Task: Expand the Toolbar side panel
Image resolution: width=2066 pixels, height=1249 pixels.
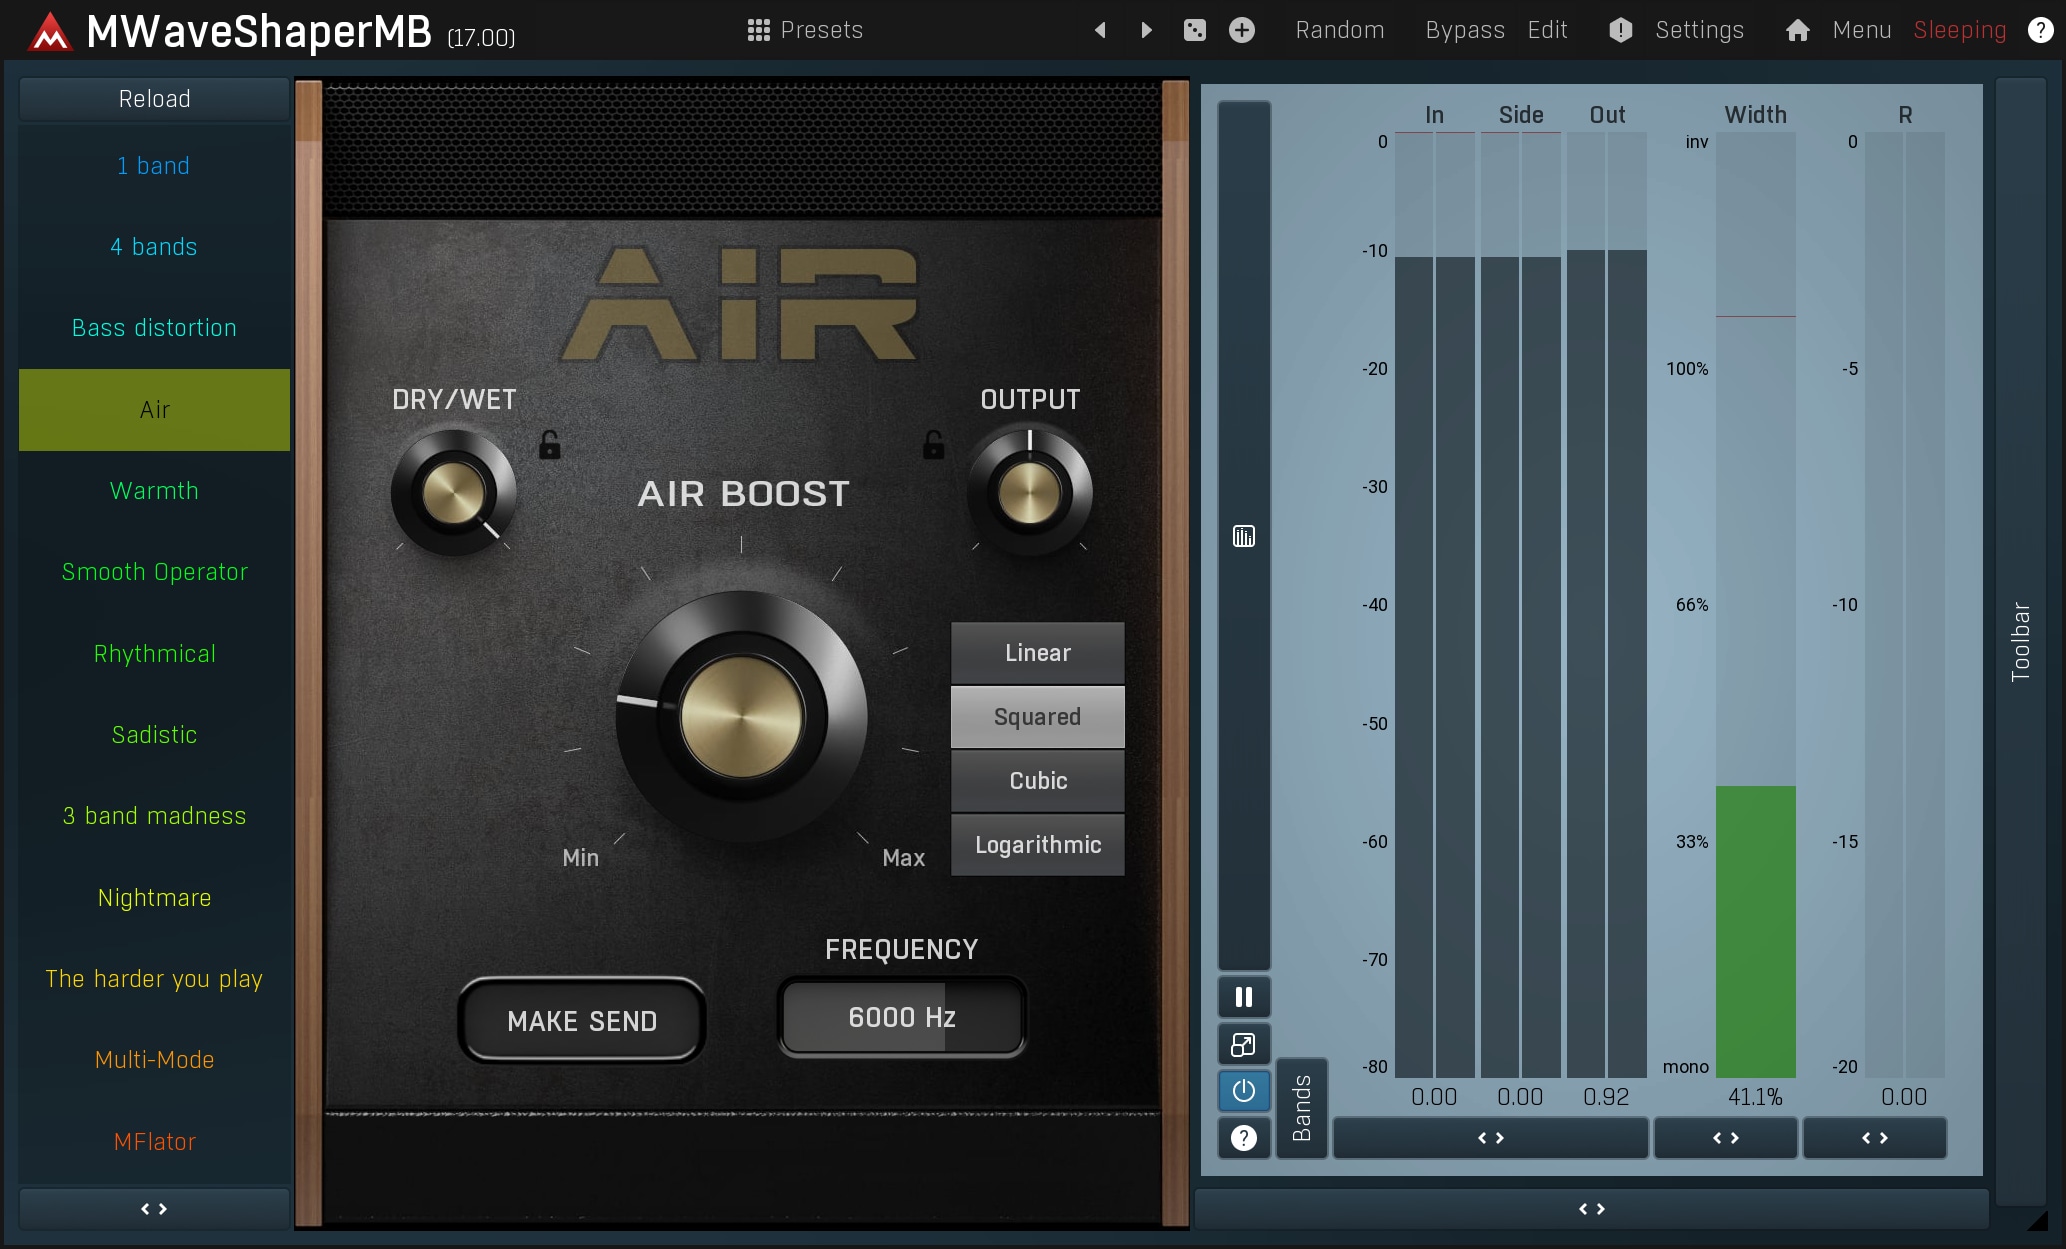Action: [2020, 640]
